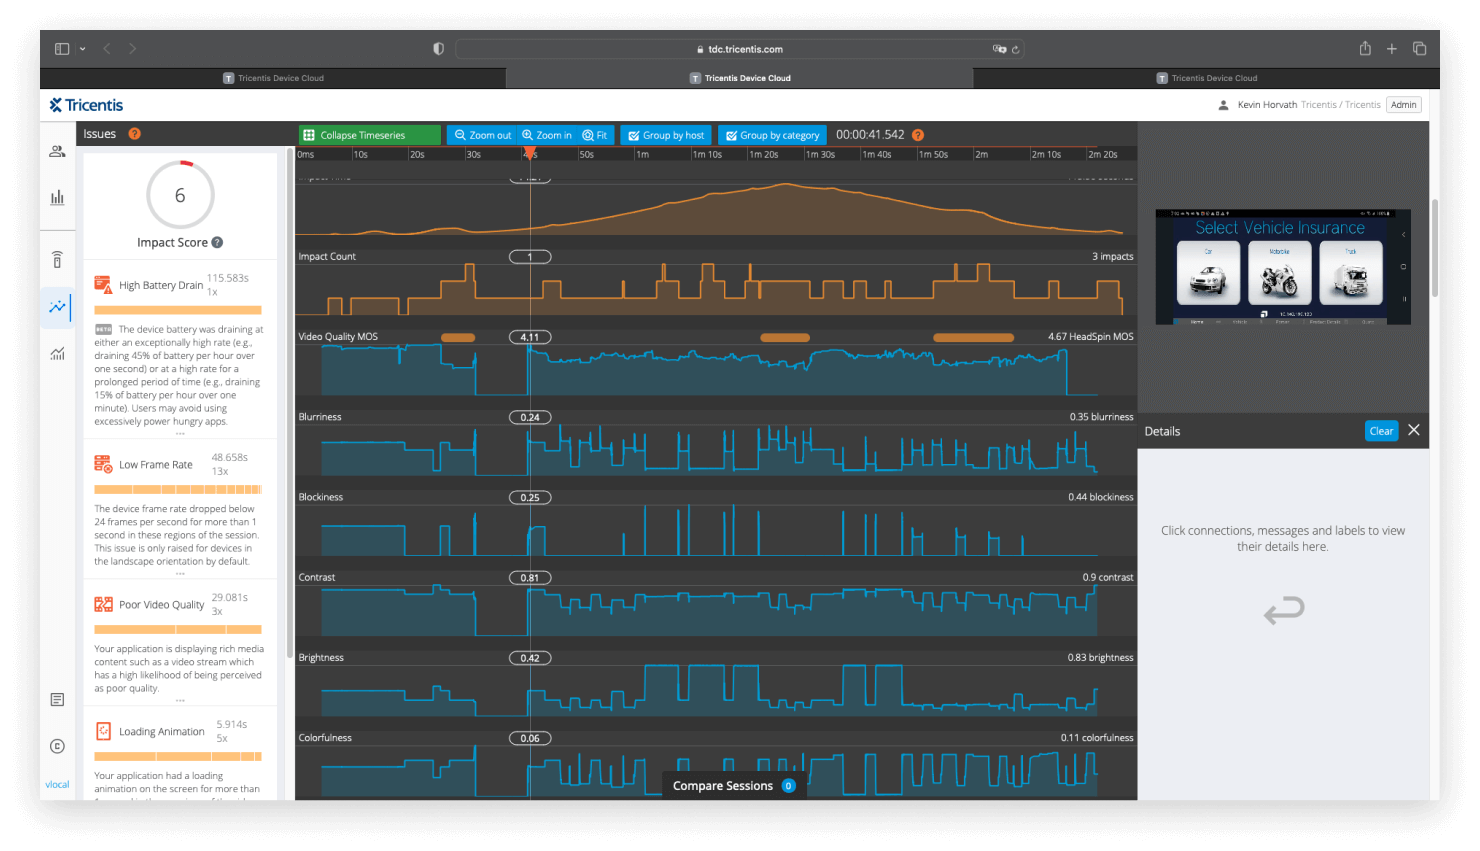Click the help icon beside the timestamp

click(x=918, y=135)
